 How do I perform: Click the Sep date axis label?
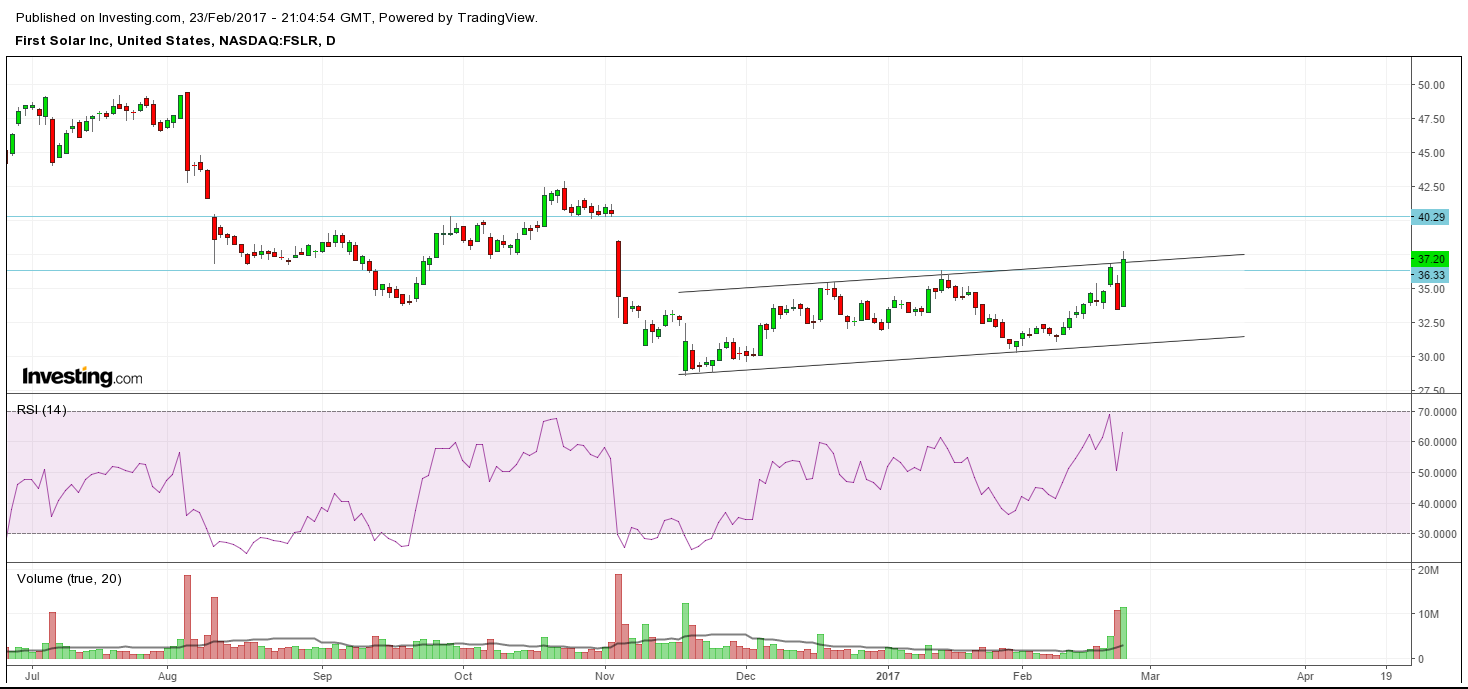click(x=322, y=677)
